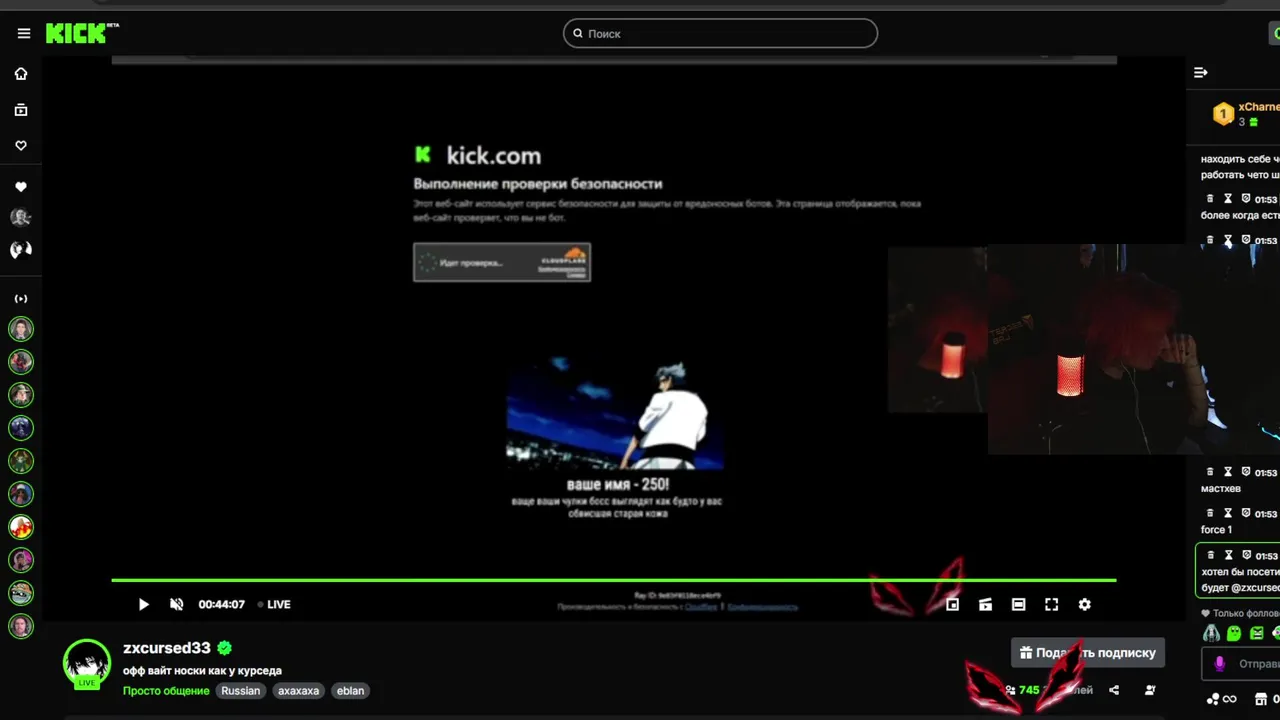
Task: Jump to LIVE position
Action: [x=274, y=604]
